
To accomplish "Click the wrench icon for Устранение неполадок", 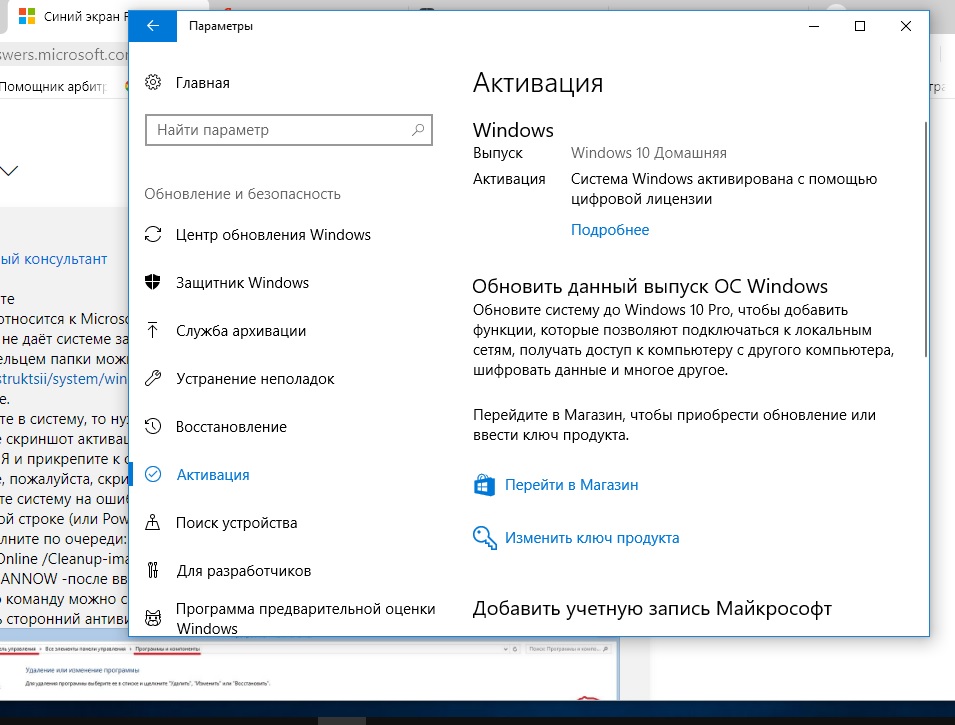I will [153, 378].
